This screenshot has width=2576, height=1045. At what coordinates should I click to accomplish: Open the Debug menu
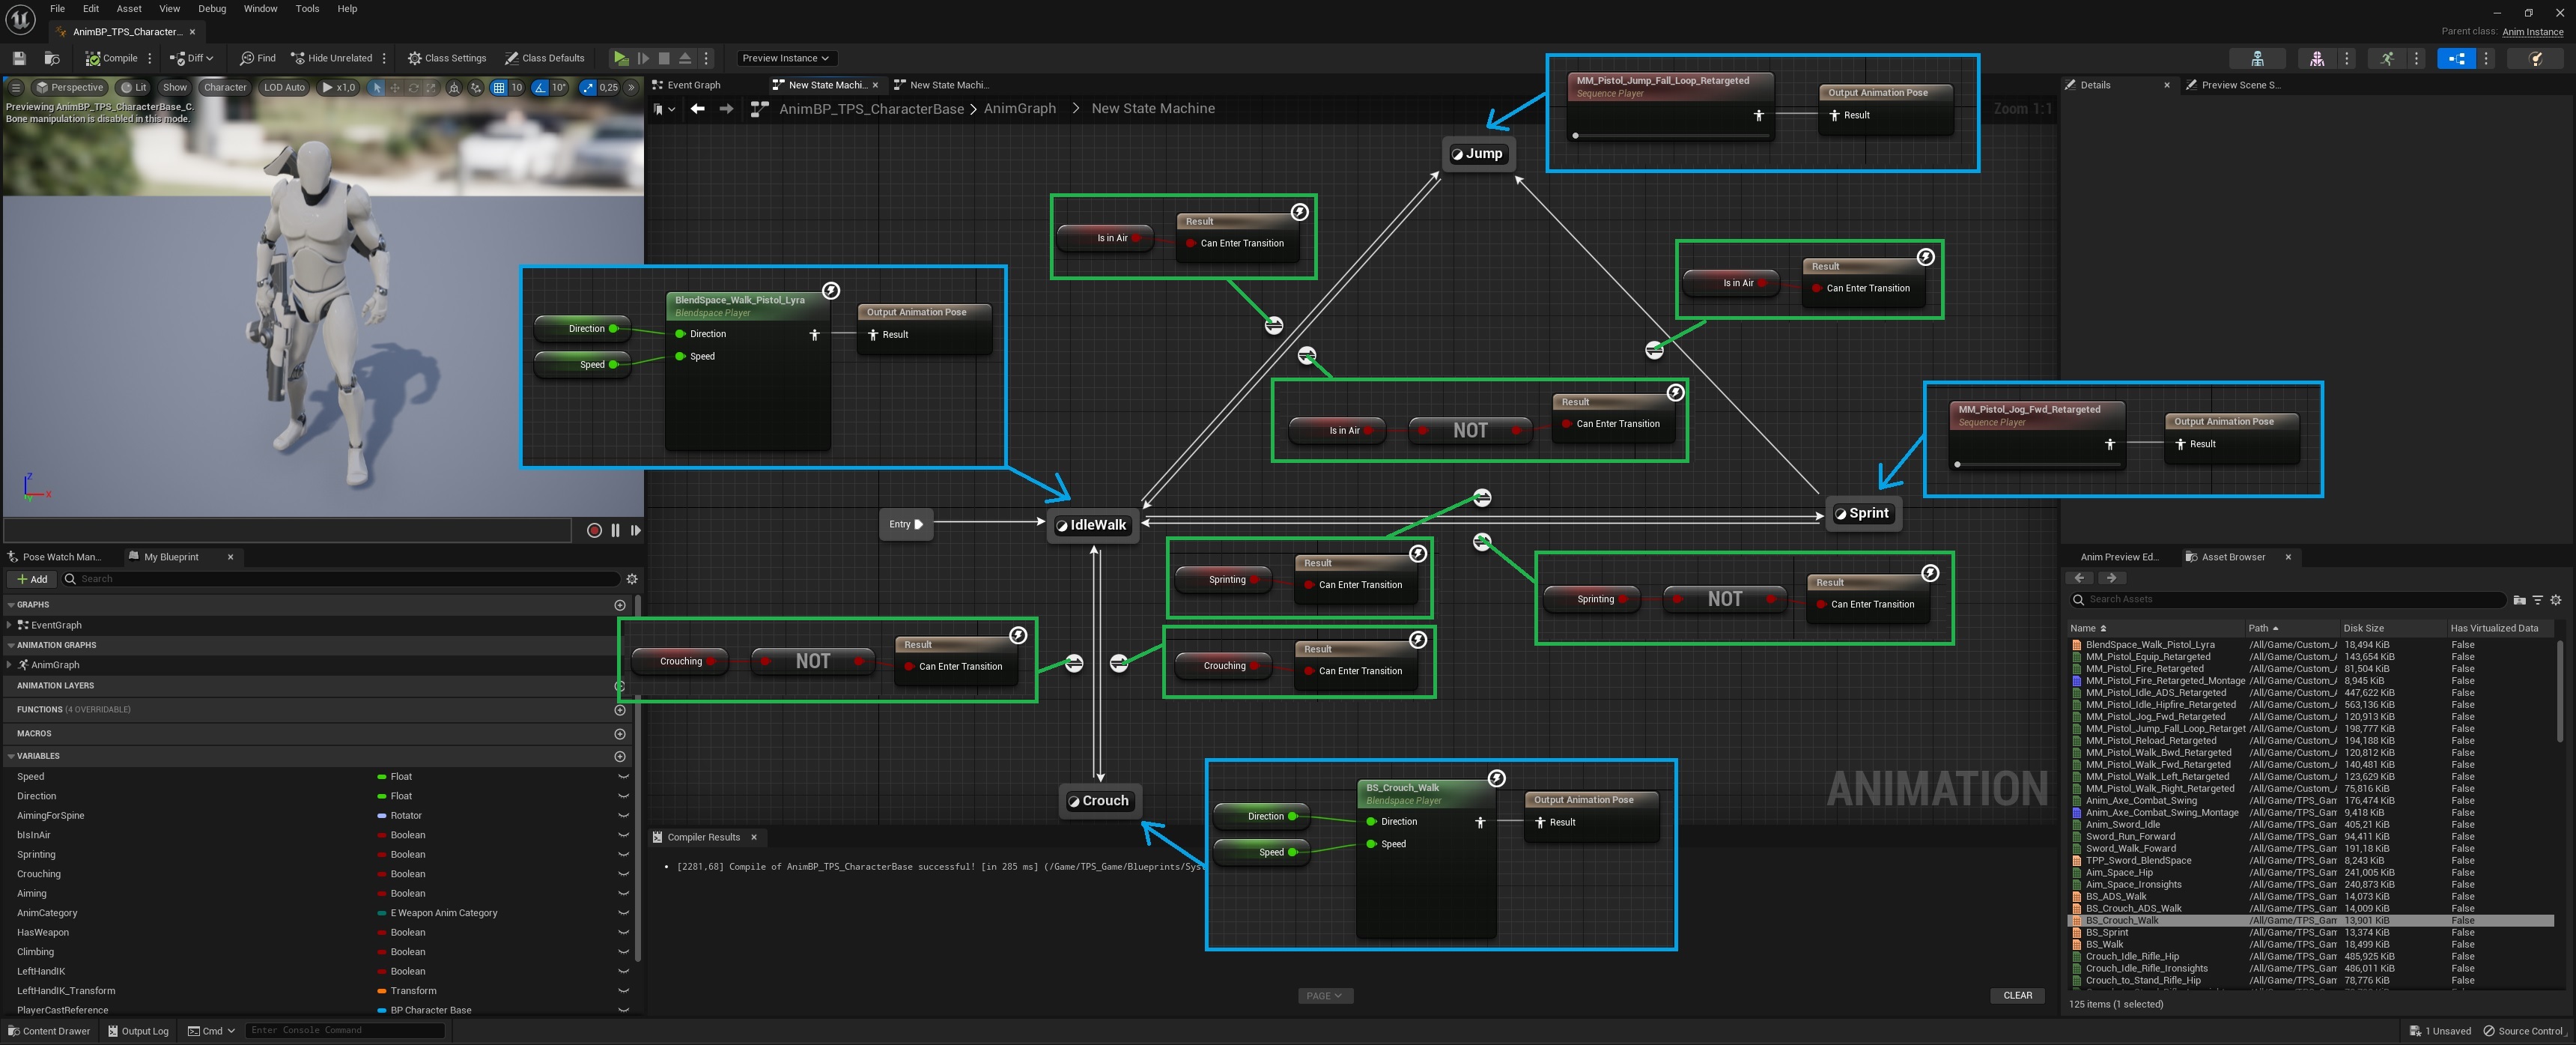tap(211, 9)
